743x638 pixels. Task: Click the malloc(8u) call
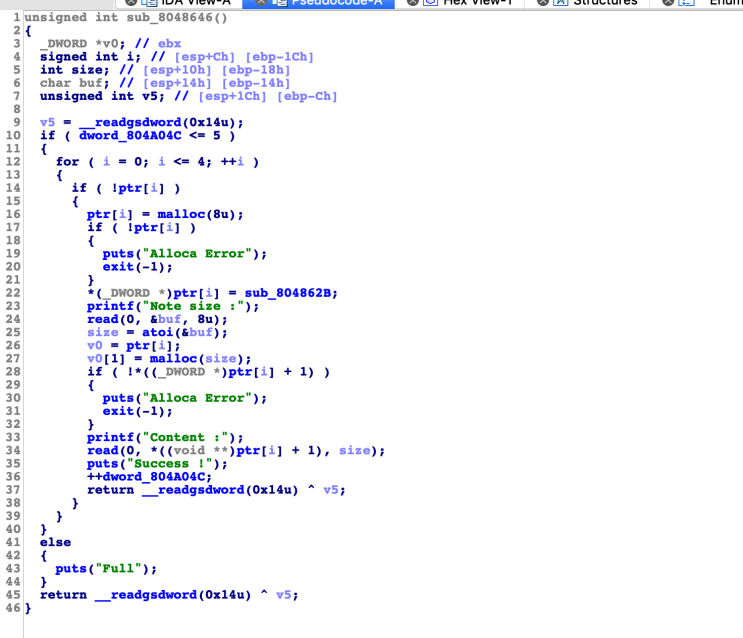pos(197,214)
